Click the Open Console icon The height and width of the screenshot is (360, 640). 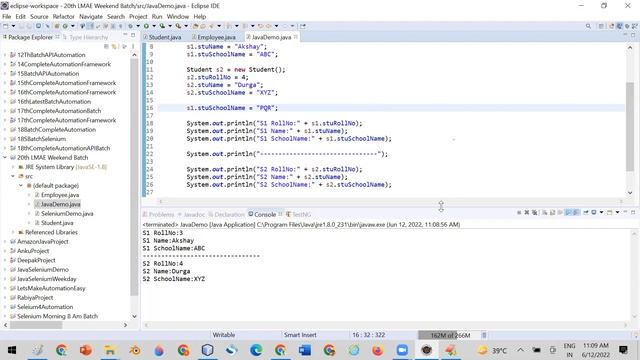point(609,212)
